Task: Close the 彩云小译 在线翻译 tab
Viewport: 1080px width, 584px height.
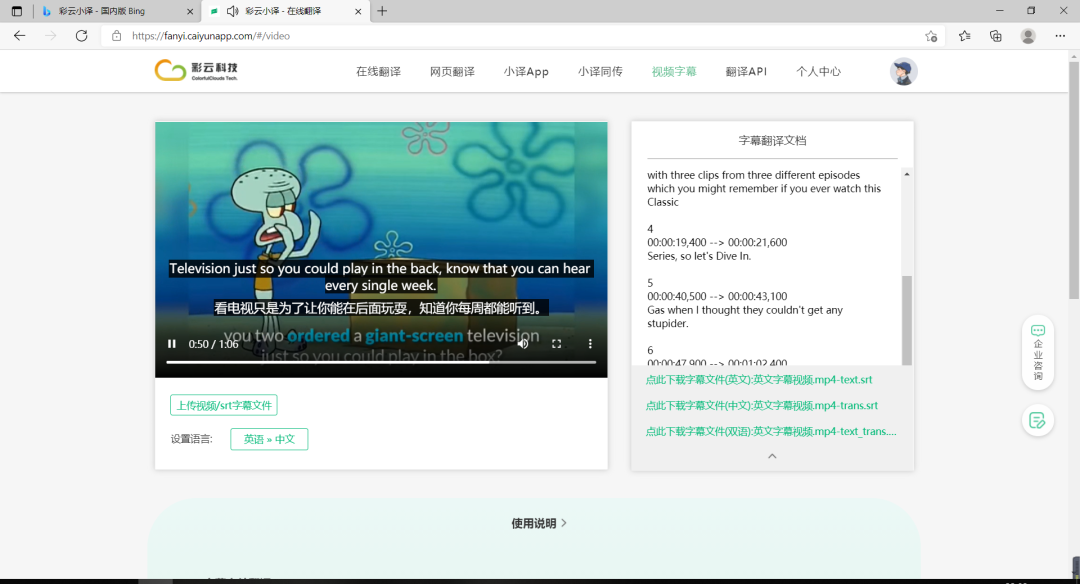Action: coord(358,11)
